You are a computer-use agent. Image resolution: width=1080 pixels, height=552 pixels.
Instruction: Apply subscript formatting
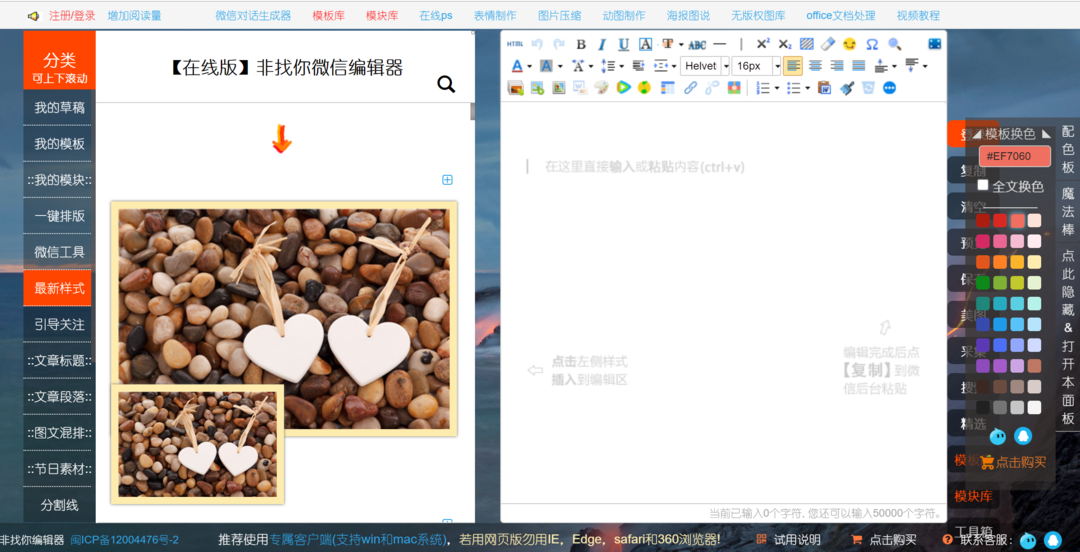[x=785, y=44]
